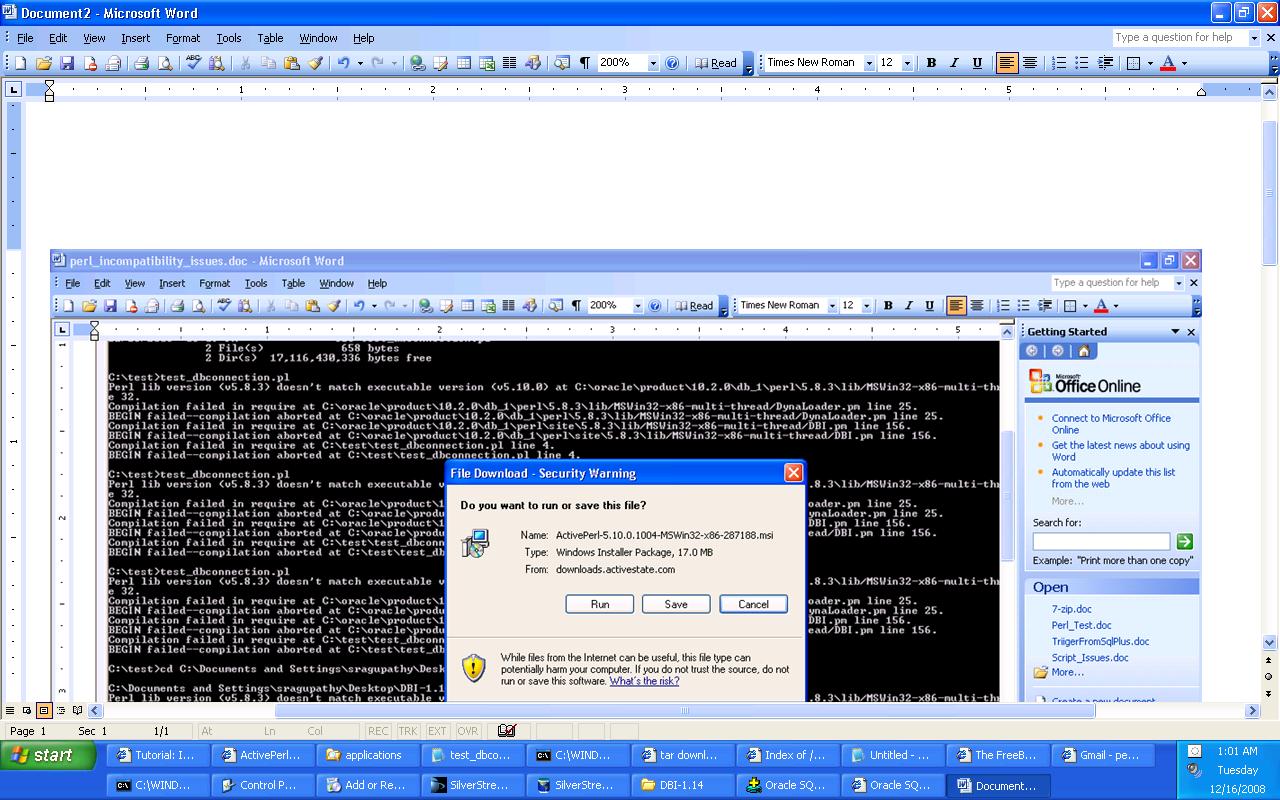Click the Undo arrow icon in Document2 toolbar
The width and height of the screenshot is (1280, 800).
(343, 63)
